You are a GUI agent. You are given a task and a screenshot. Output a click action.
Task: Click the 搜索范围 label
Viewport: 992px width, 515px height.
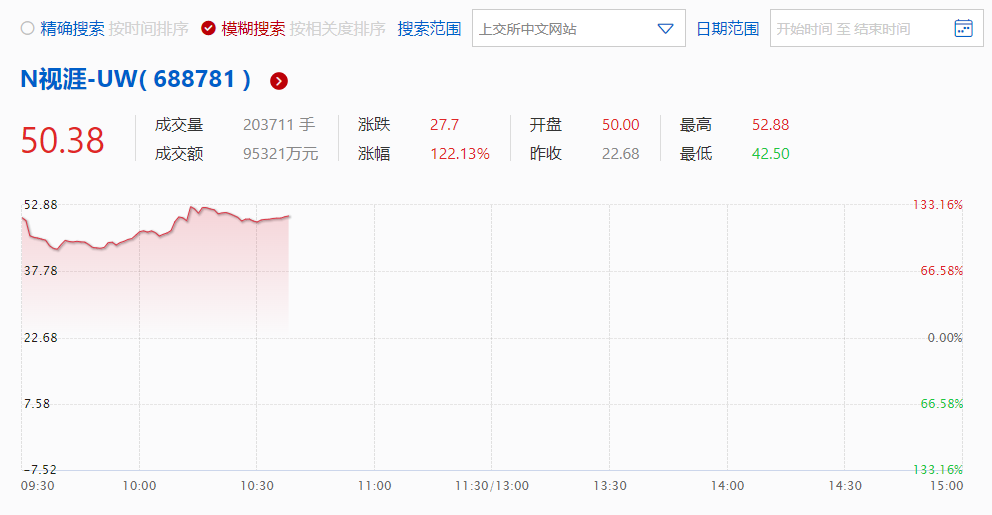429,29
